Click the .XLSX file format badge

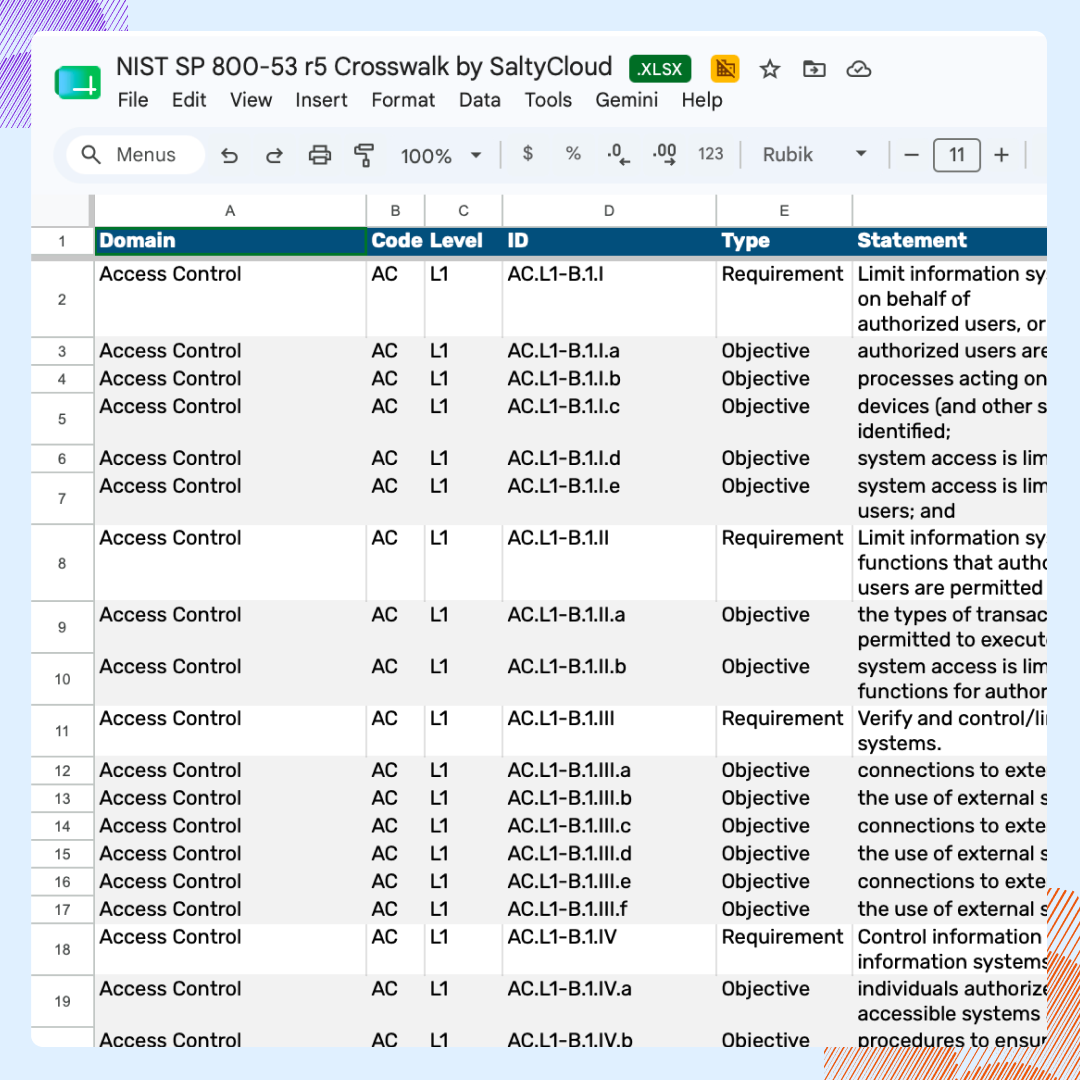(x=659, y=69)
